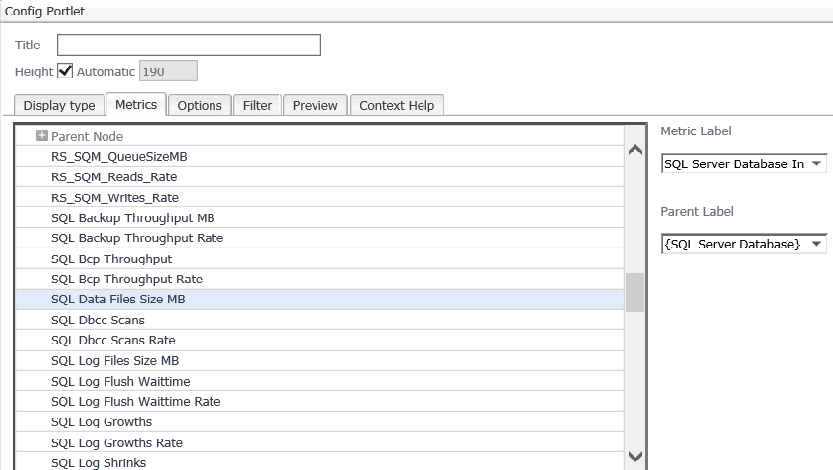Select RS_SQM_QueueSizeMB metric

click(119, 157)
